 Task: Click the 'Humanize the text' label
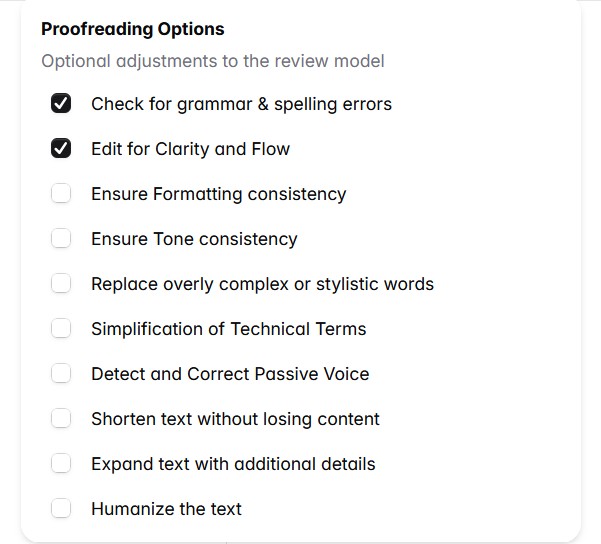click(x=166, y=509)
